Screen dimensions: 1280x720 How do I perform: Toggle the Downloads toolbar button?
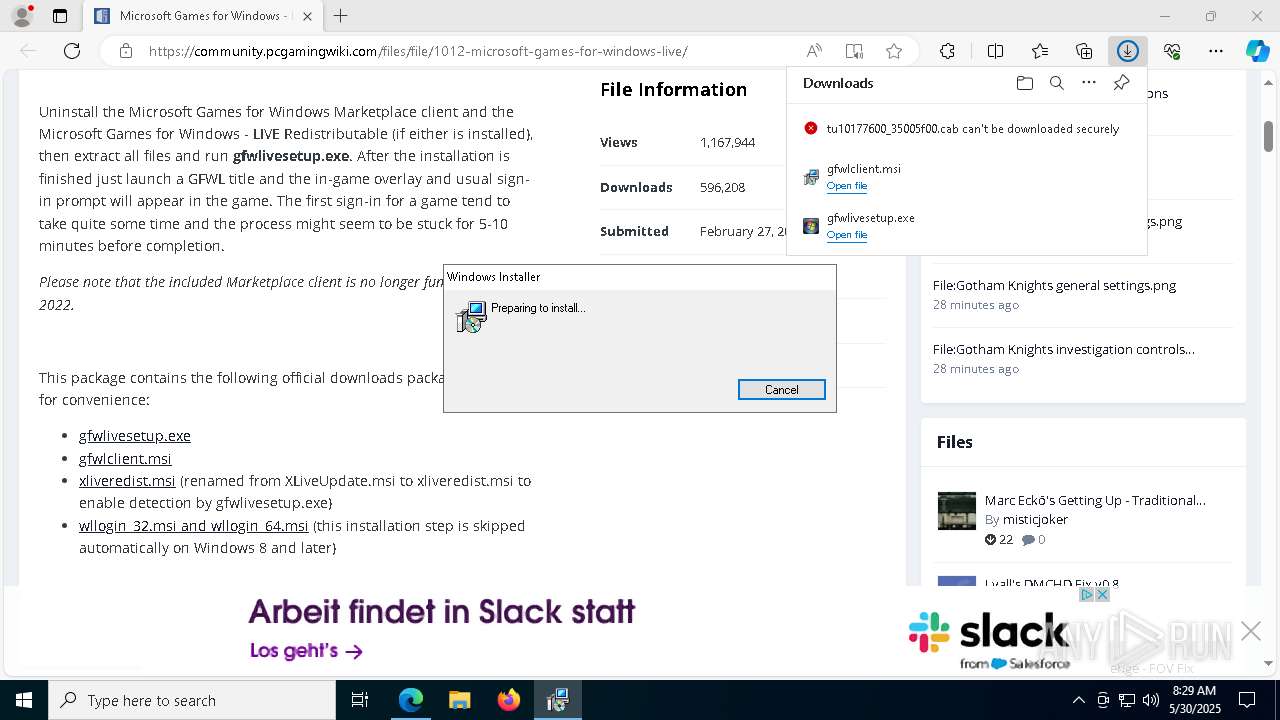tap(1128, 51)
